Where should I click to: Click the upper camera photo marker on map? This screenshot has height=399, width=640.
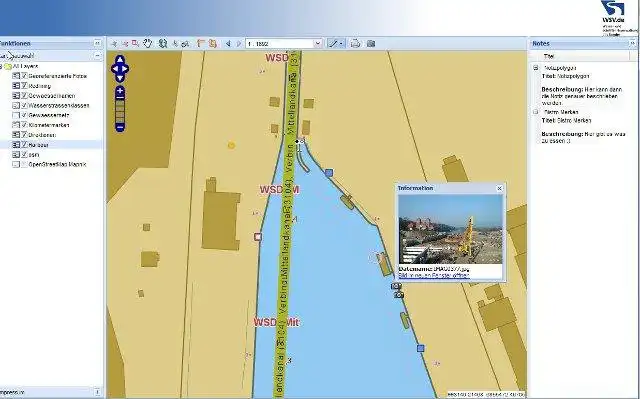(396, 286)
